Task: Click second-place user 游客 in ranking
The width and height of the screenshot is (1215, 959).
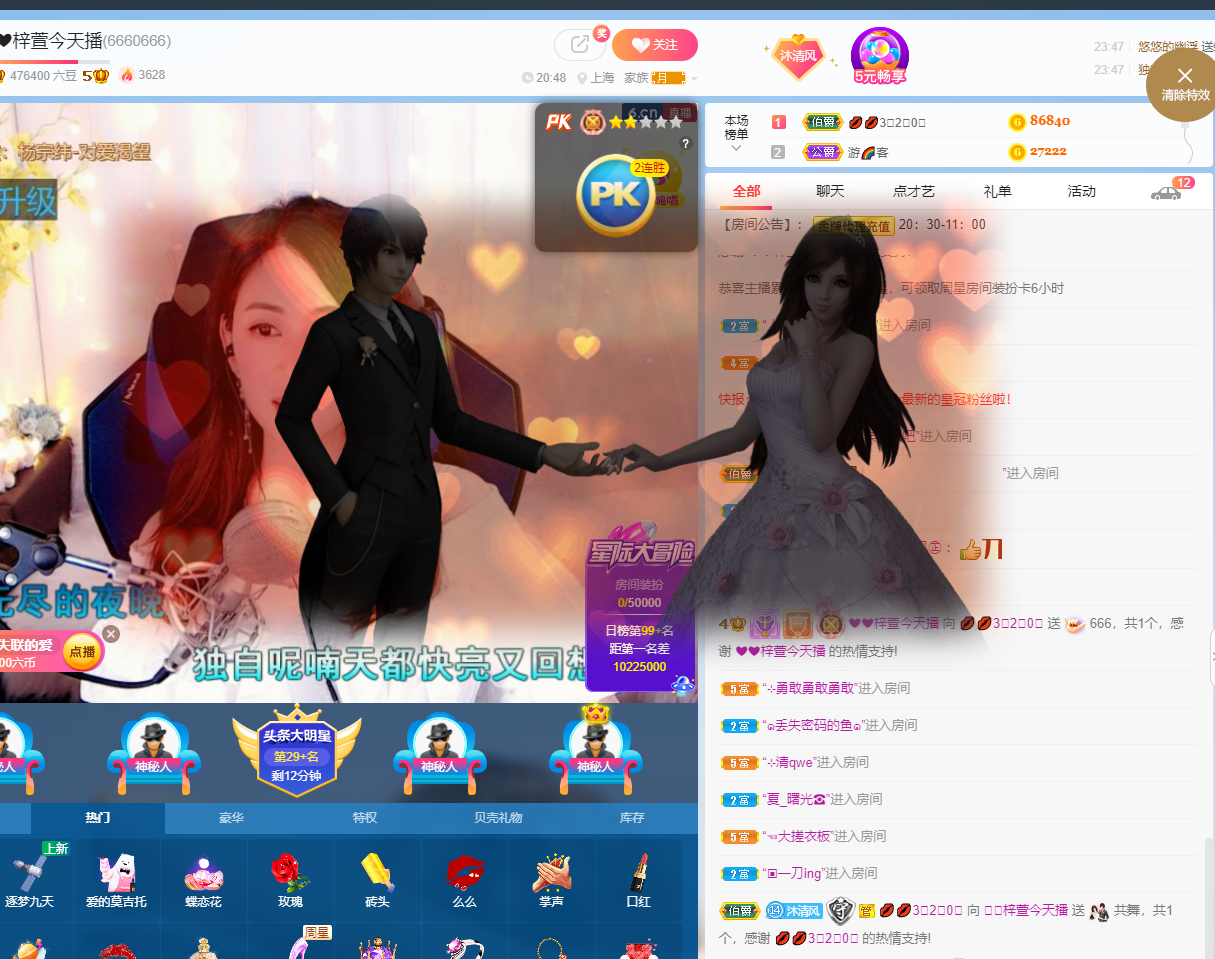Action: coord(868,152)
